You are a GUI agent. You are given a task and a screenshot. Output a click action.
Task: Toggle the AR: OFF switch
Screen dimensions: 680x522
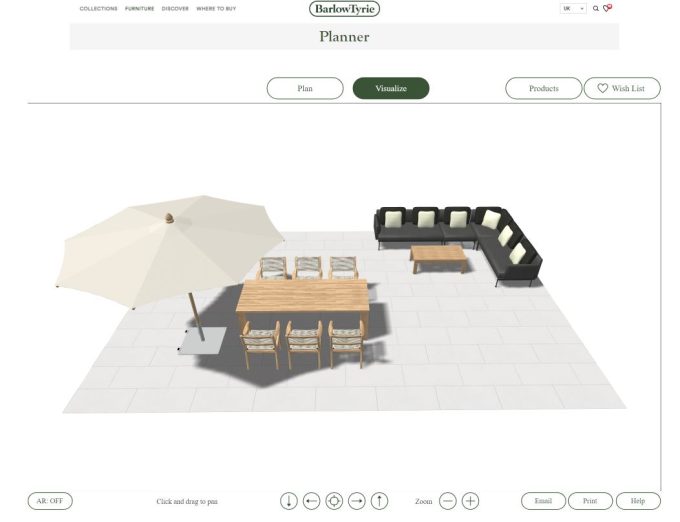[50, 501]
